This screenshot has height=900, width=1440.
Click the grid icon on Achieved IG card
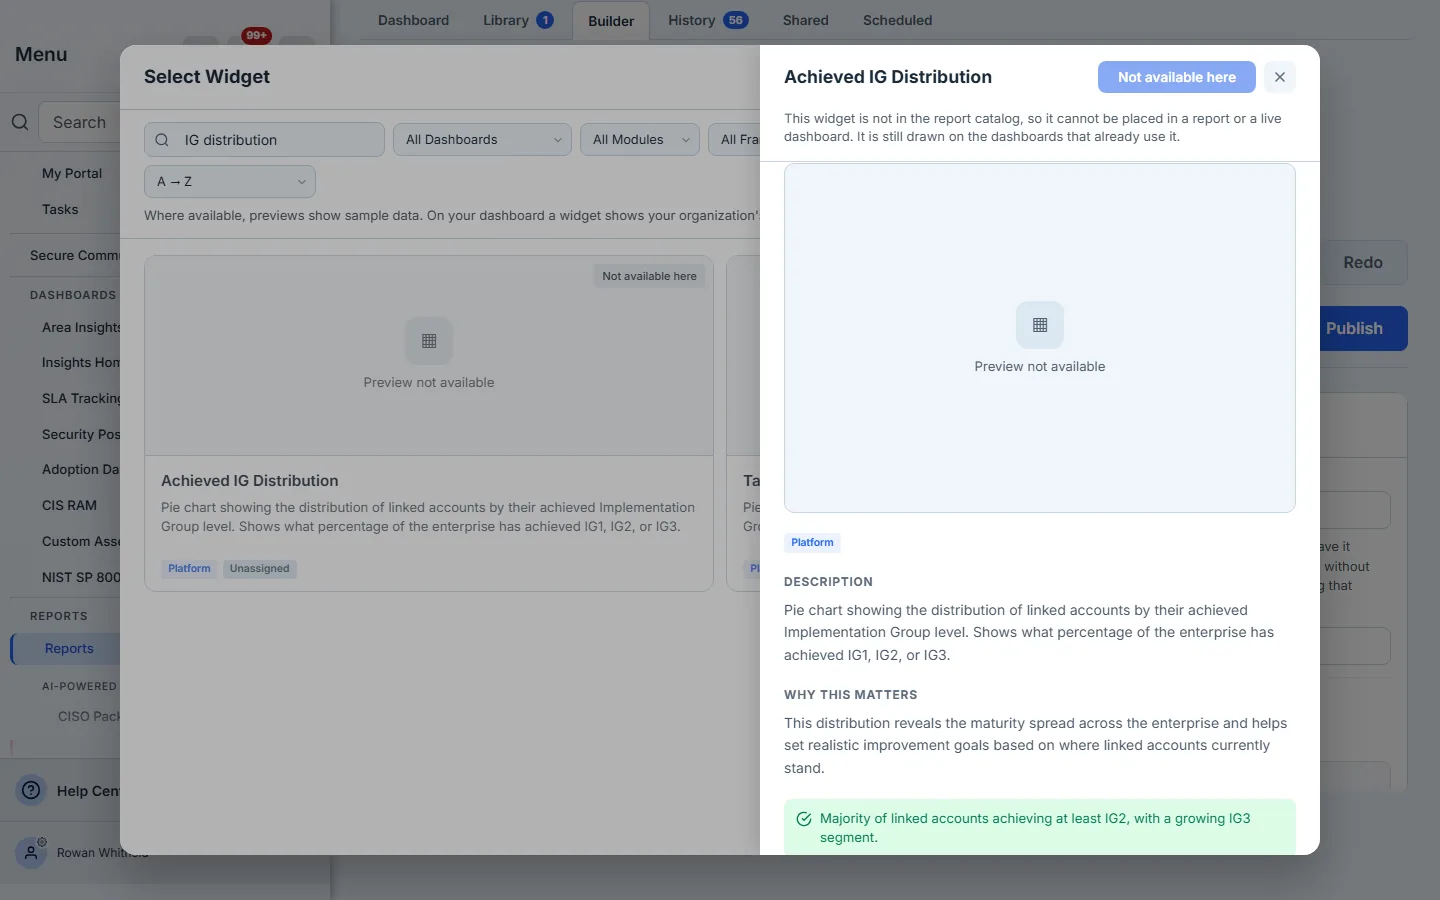coord(429,341)
